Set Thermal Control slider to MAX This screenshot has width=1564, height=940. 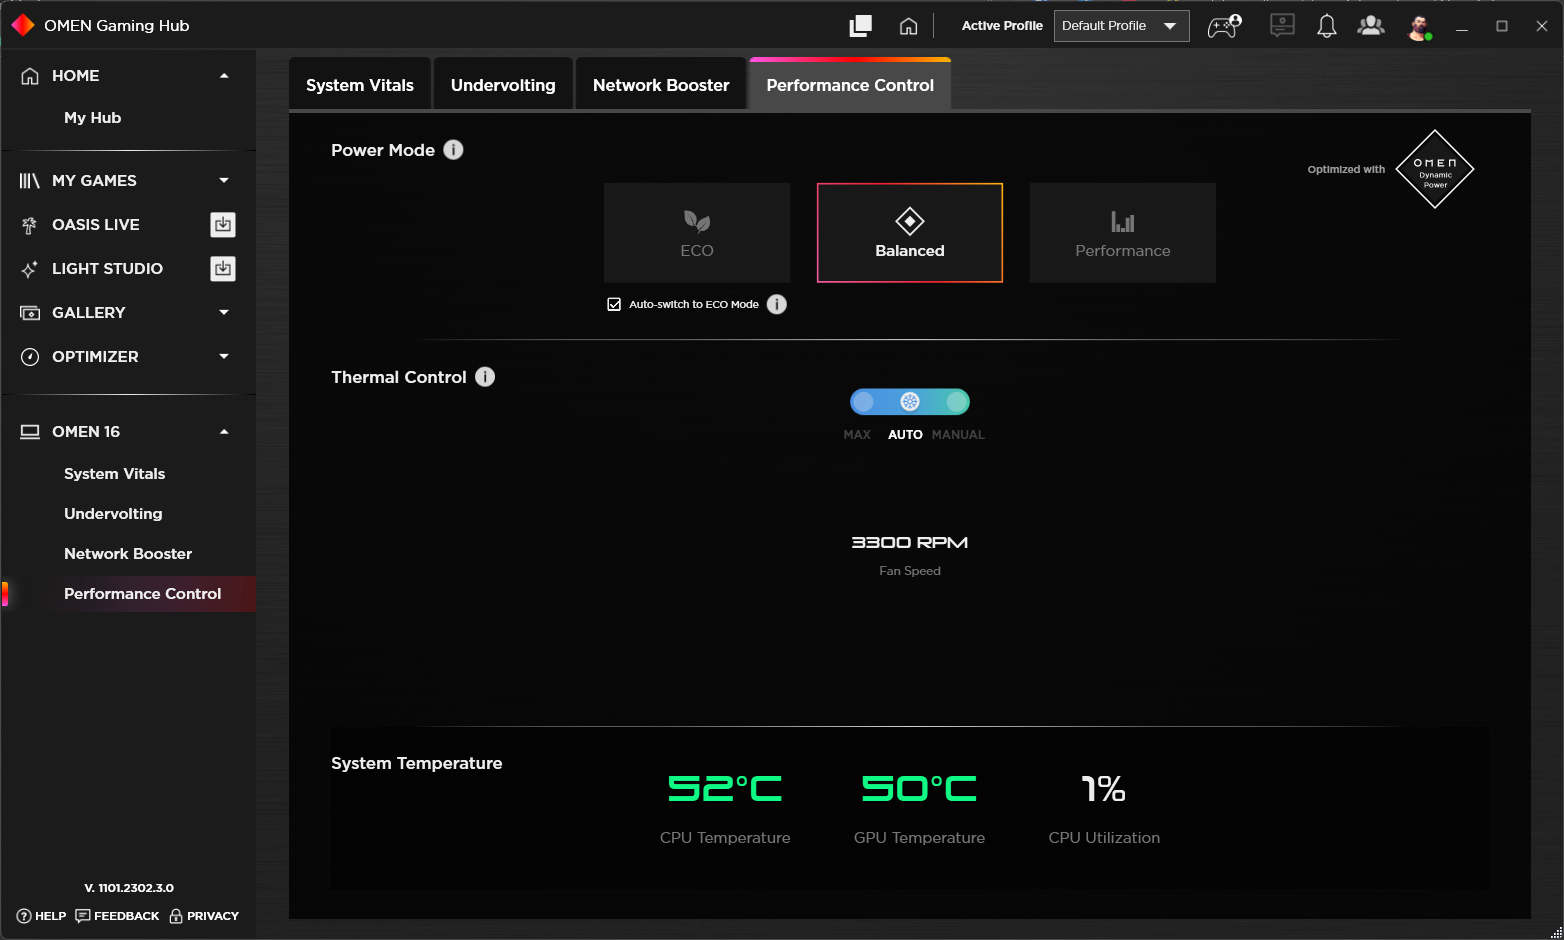(862, 401)
